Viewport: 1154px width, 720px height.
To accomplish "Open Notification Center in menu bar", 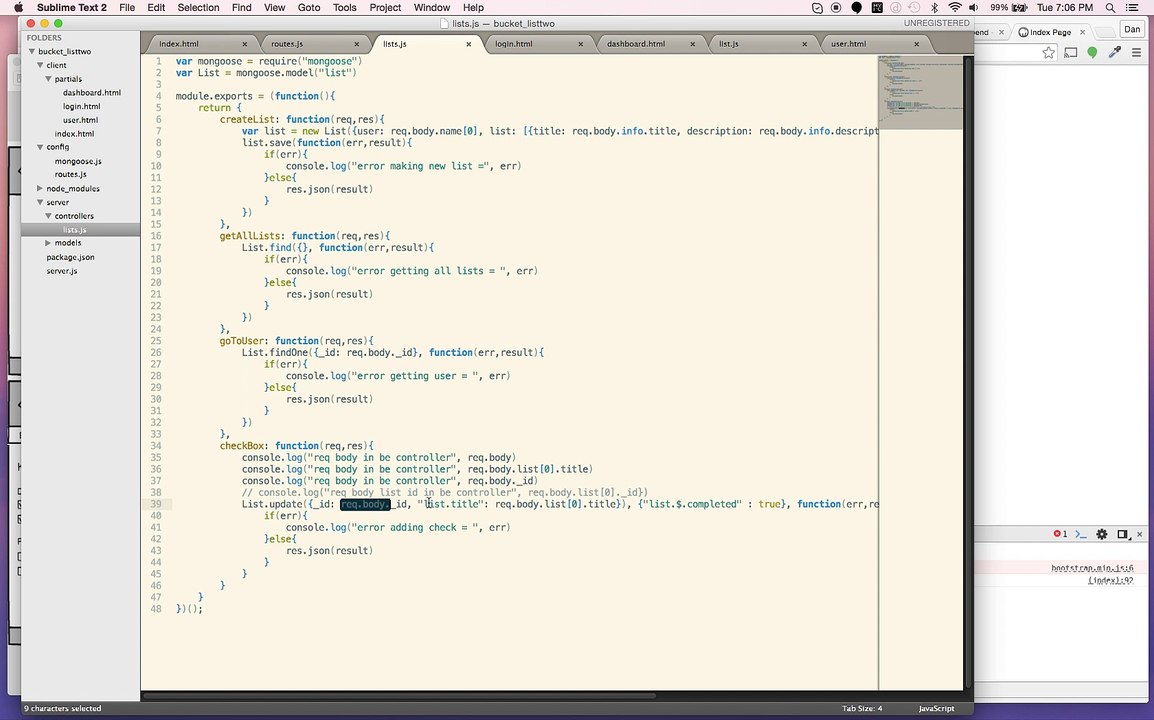I will click(1133, 7).
